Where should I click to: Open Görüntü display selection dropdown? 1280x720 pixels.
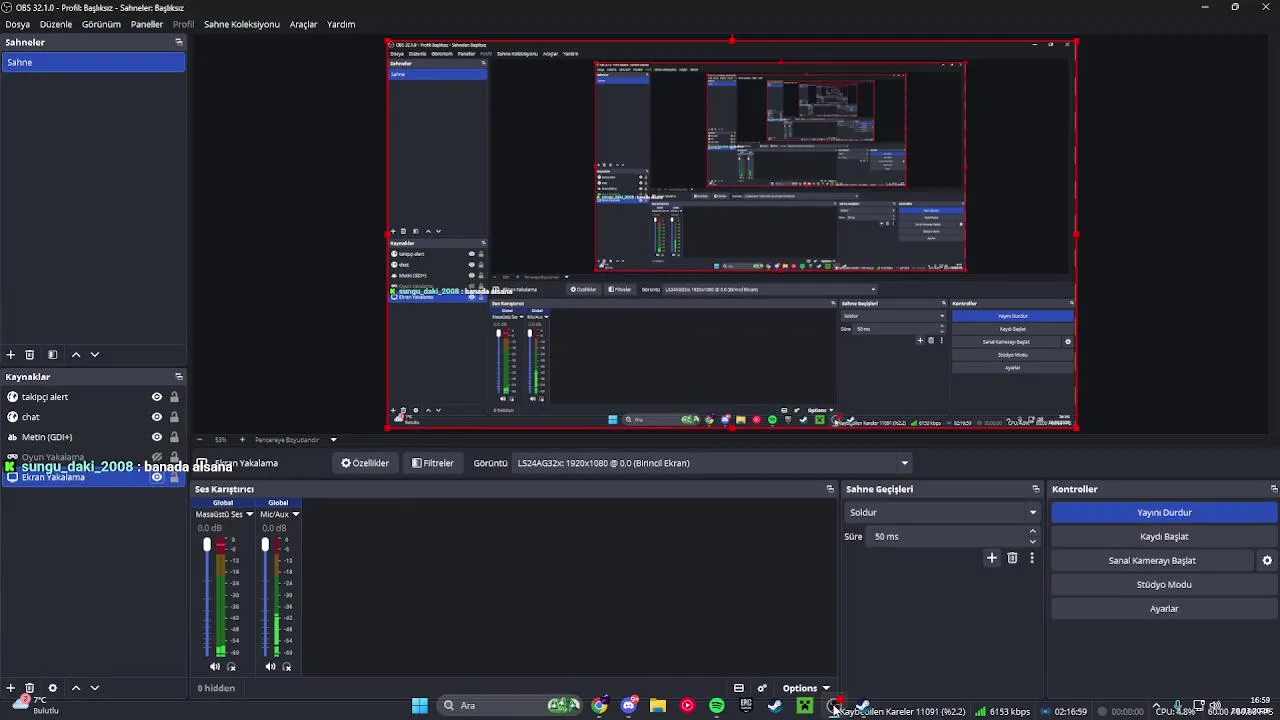click(x=712, y=463)
